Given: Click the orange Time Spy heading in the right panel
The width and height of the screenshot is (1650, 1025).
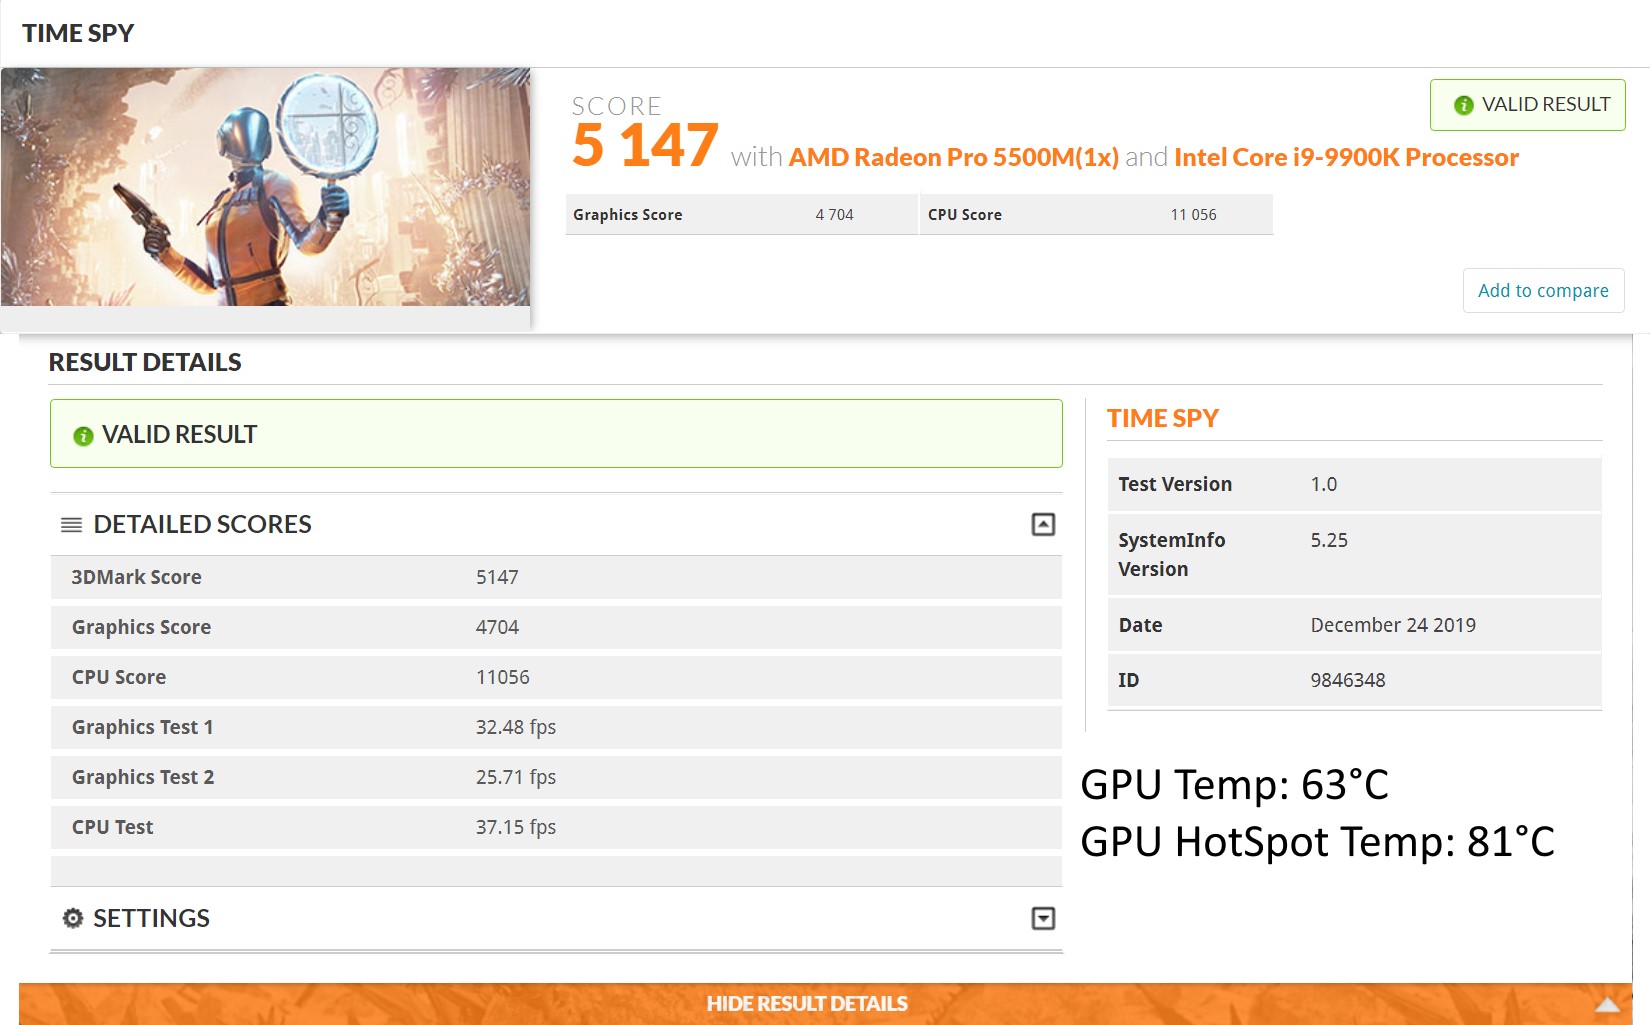Looking at the screenshot, I should coord(1162,418).
